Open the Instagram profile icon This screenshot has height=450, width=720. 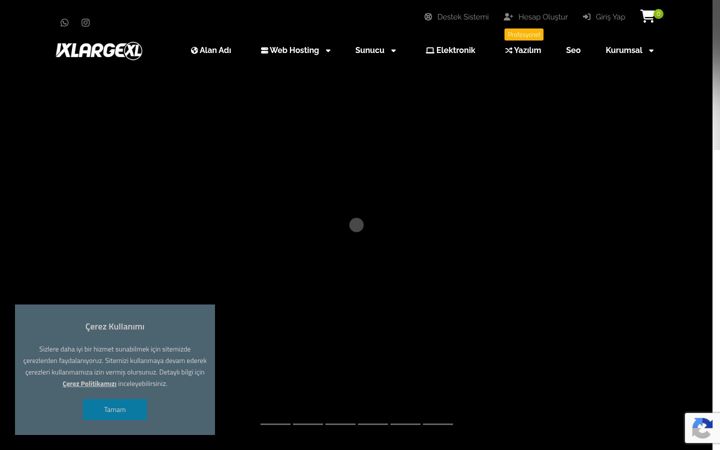tap(85, 22)
